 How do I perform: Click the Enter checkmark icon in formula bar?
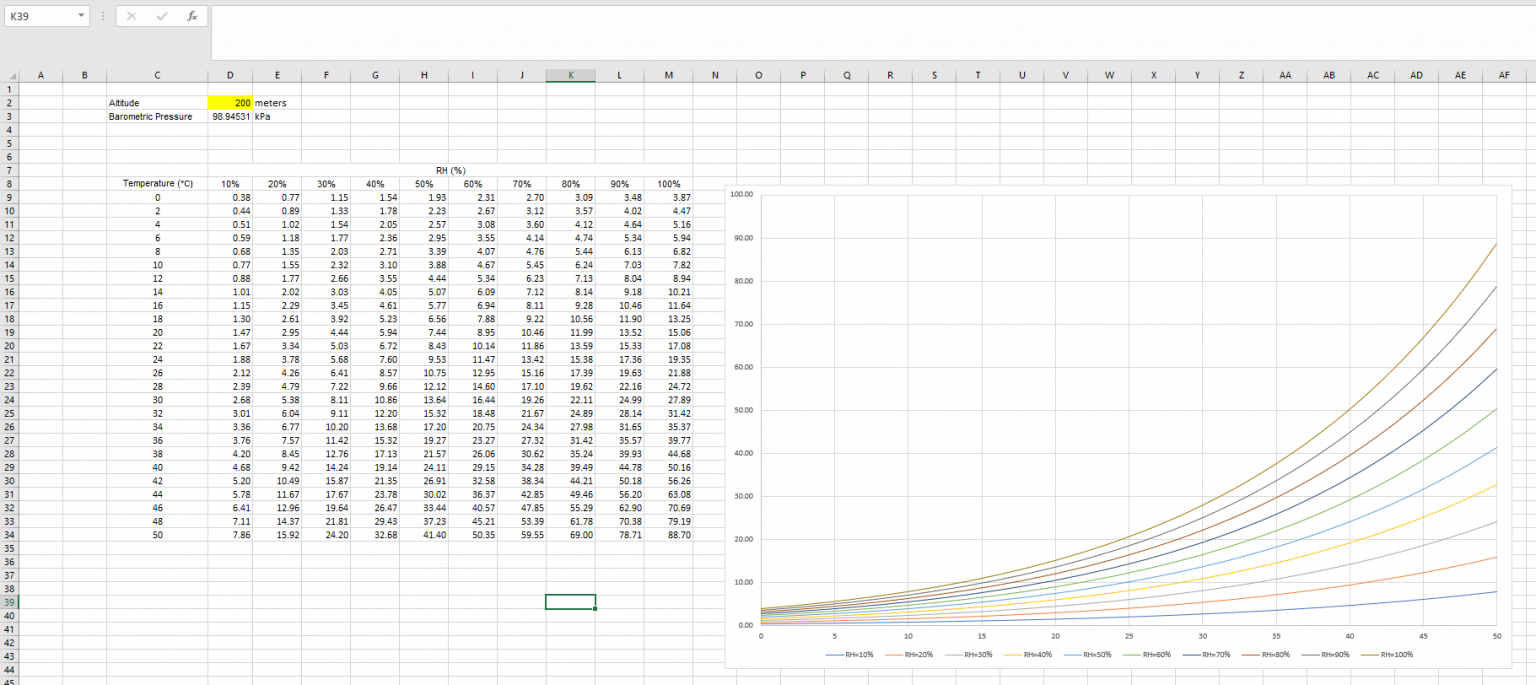click(161, 16)
